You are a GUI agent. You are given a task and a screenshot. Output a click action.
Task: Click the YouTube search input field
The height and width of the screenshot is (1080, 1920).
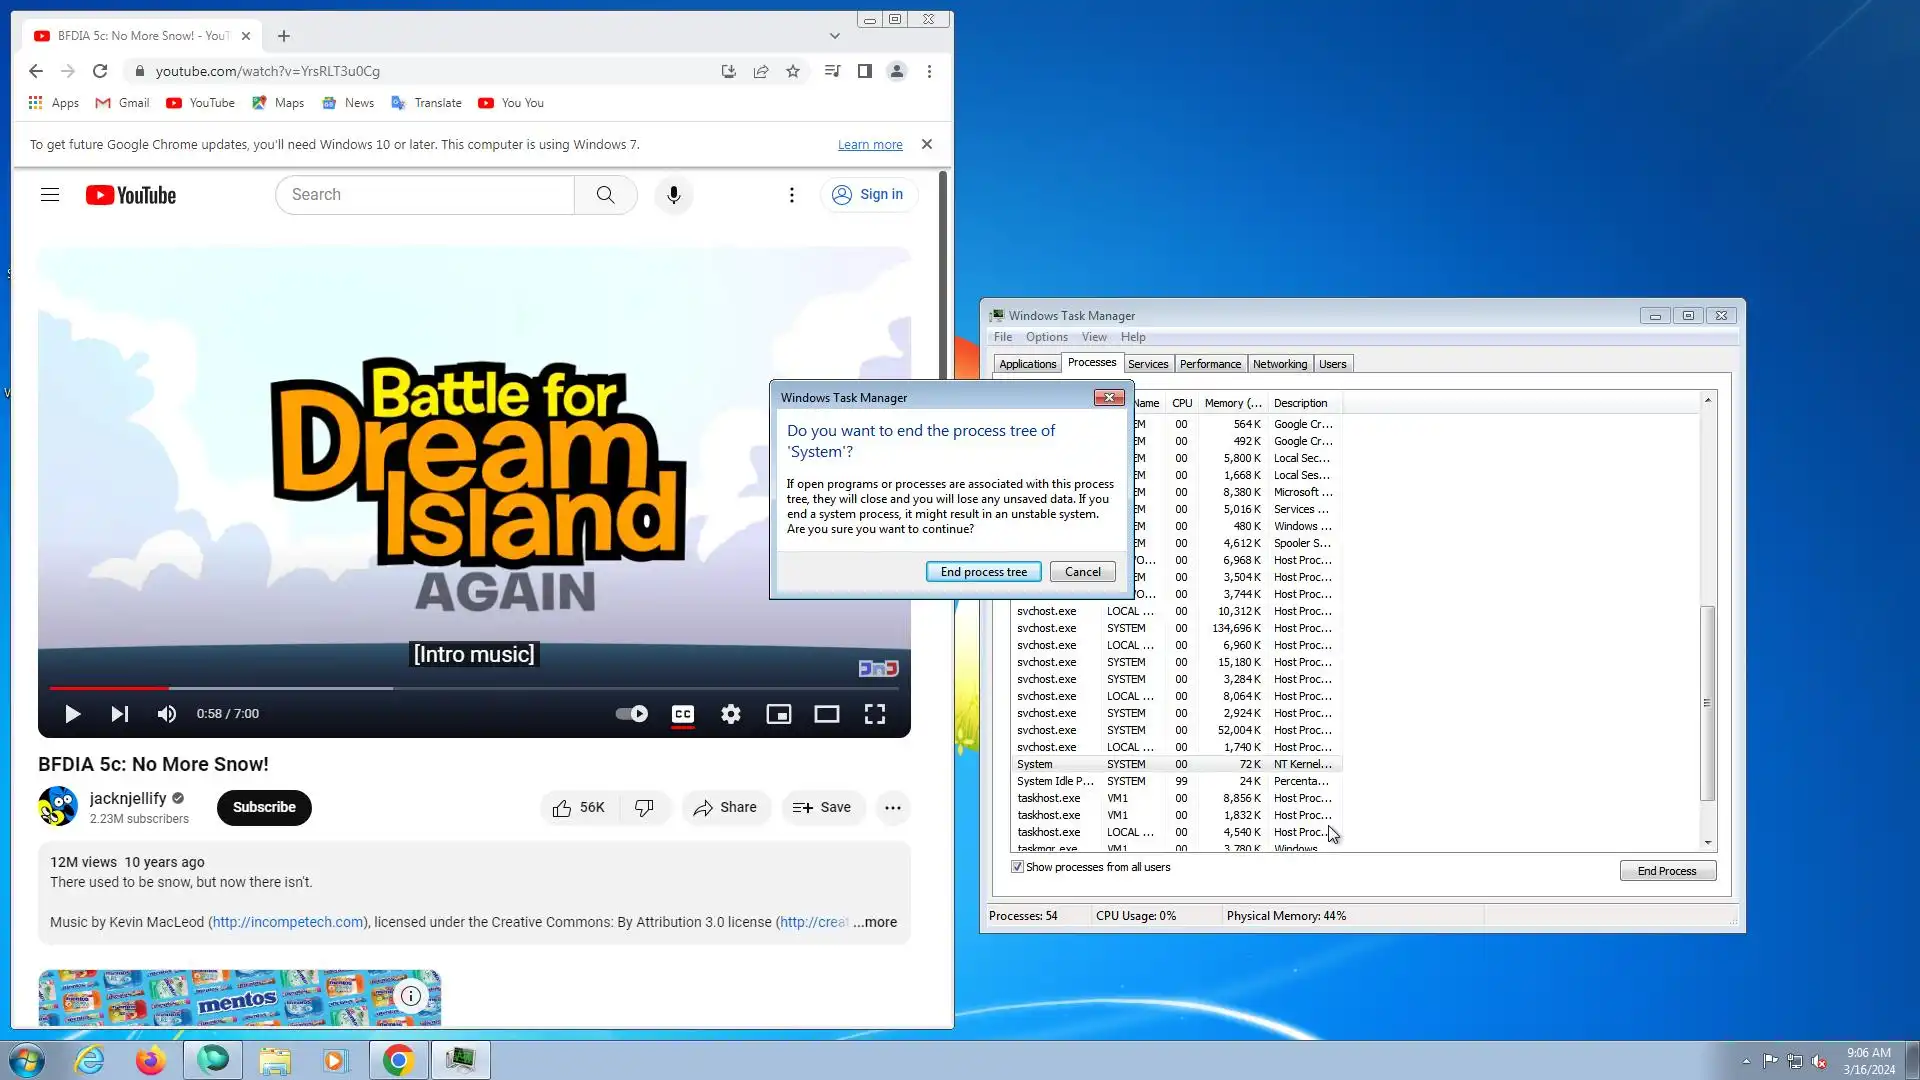pyautogui.click(x=425, y=195)
